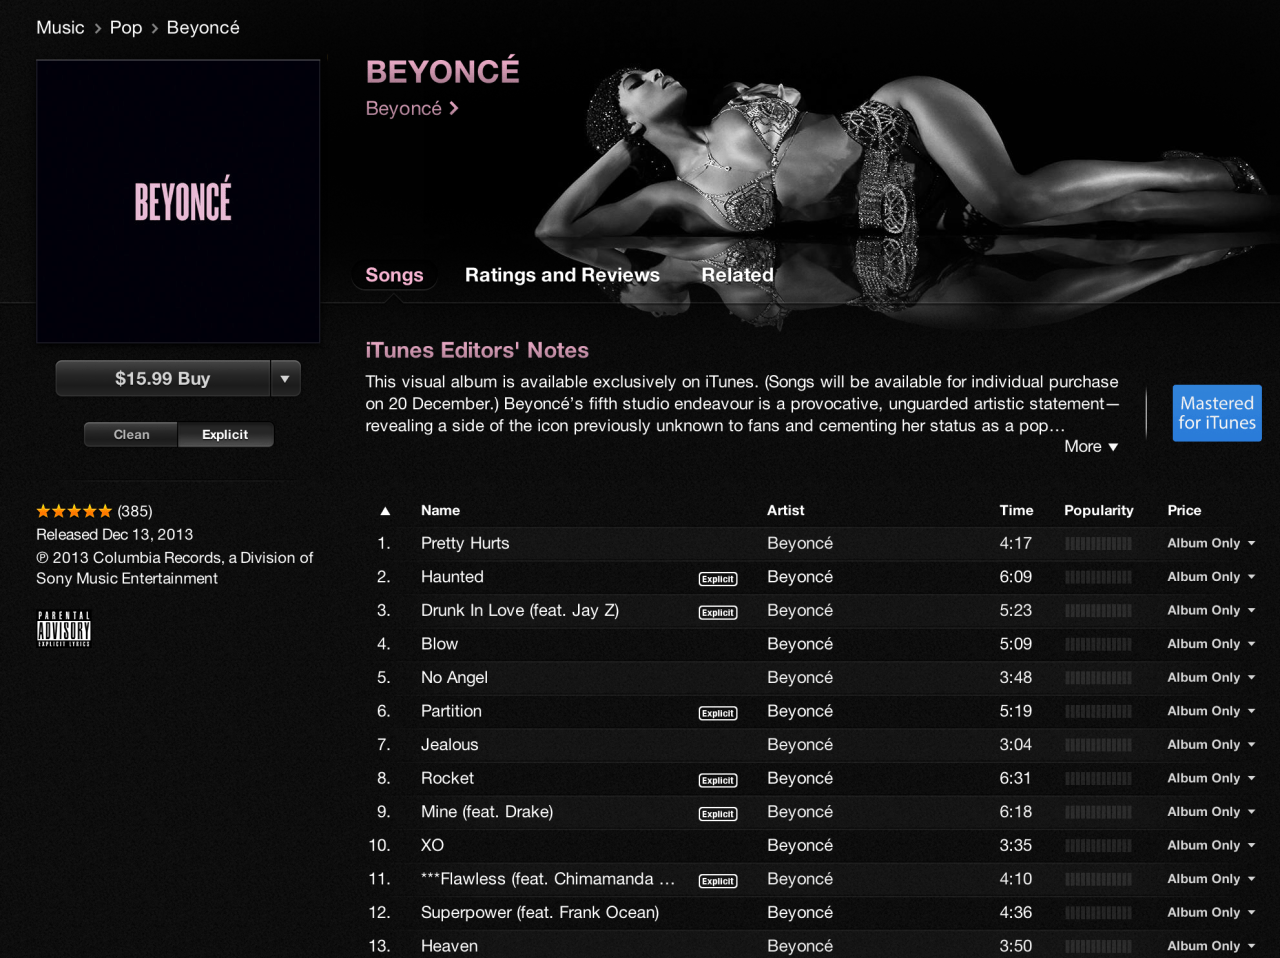Open the Related tab

coord(737,275)
